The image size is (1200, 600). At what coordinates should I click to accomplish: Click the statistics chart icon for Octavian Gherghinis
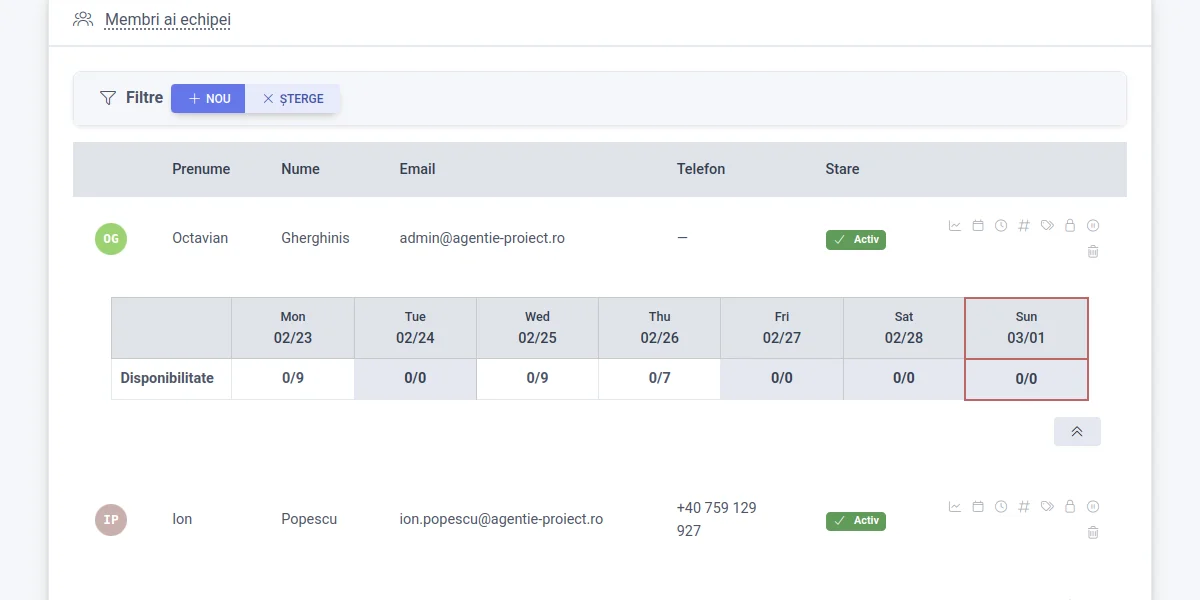tap(954, 225)
